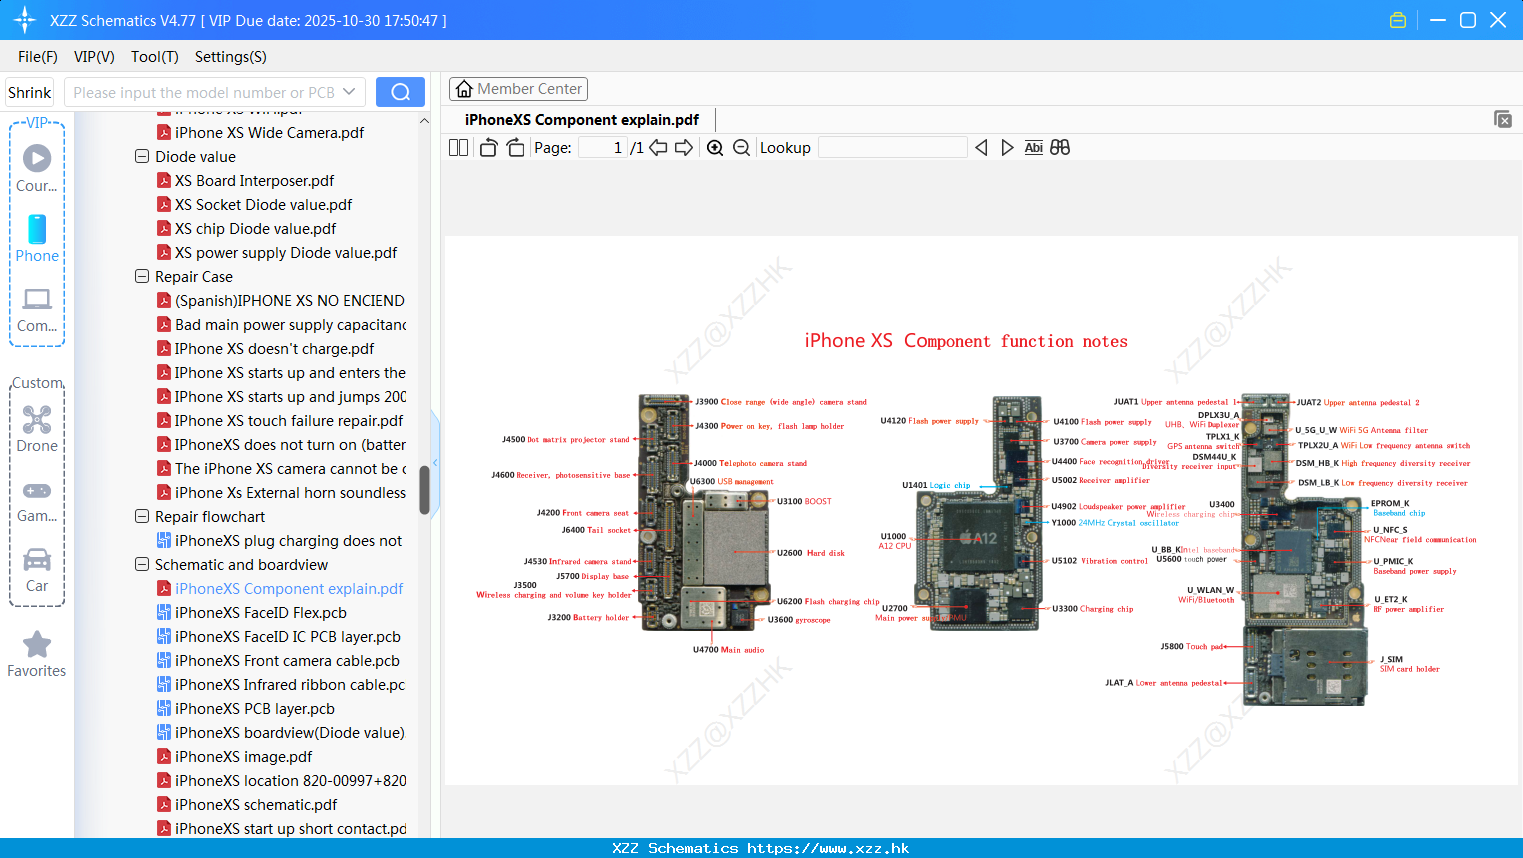Image resolution: width=1523 pixels, height=858 pixels.
Task: Open iPhone Xs External horn soundless file
Action: (x=290, y=492)
